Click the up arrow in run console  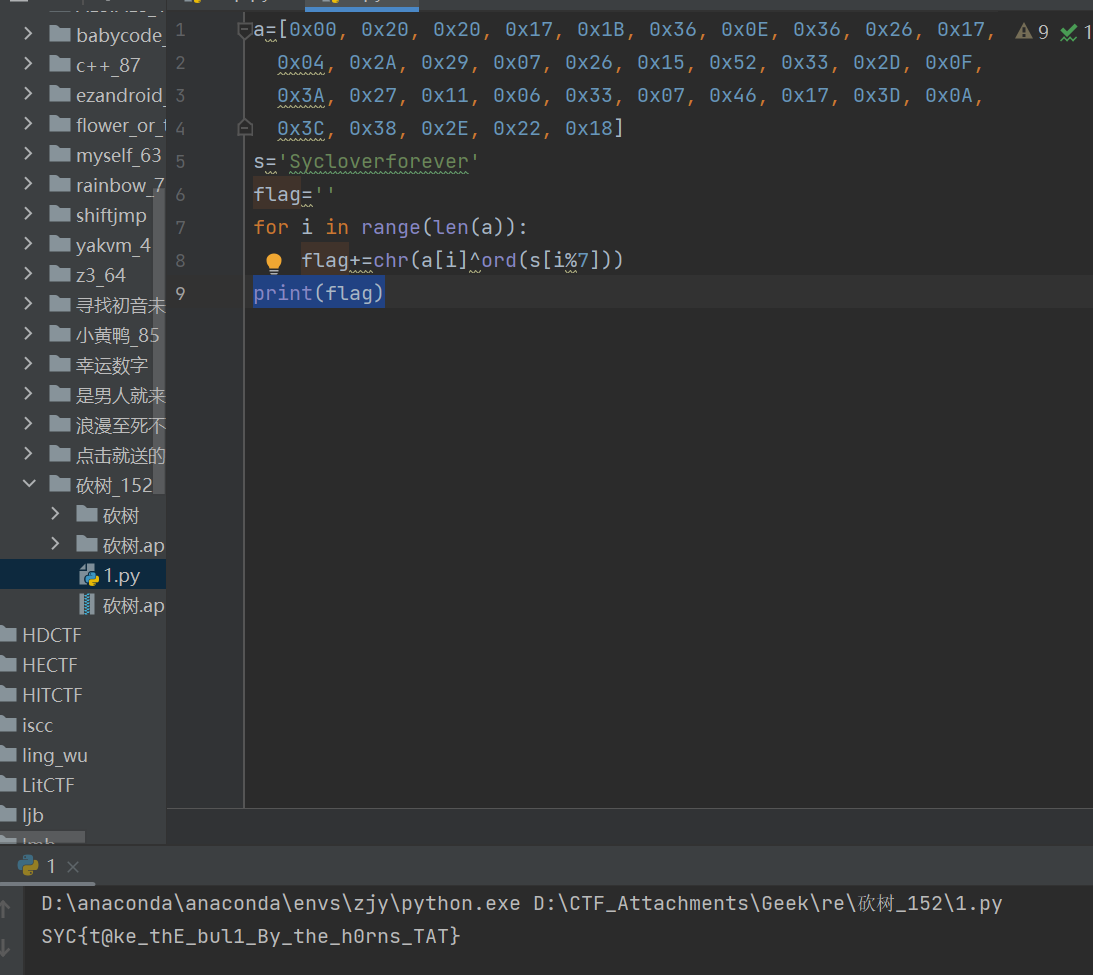(8, 908)
